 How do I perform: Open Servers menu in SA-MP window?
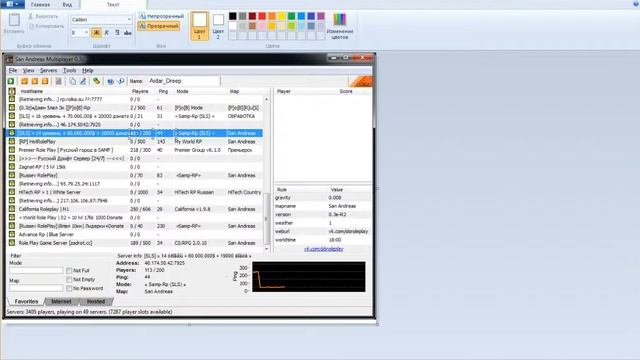point(48,71)
